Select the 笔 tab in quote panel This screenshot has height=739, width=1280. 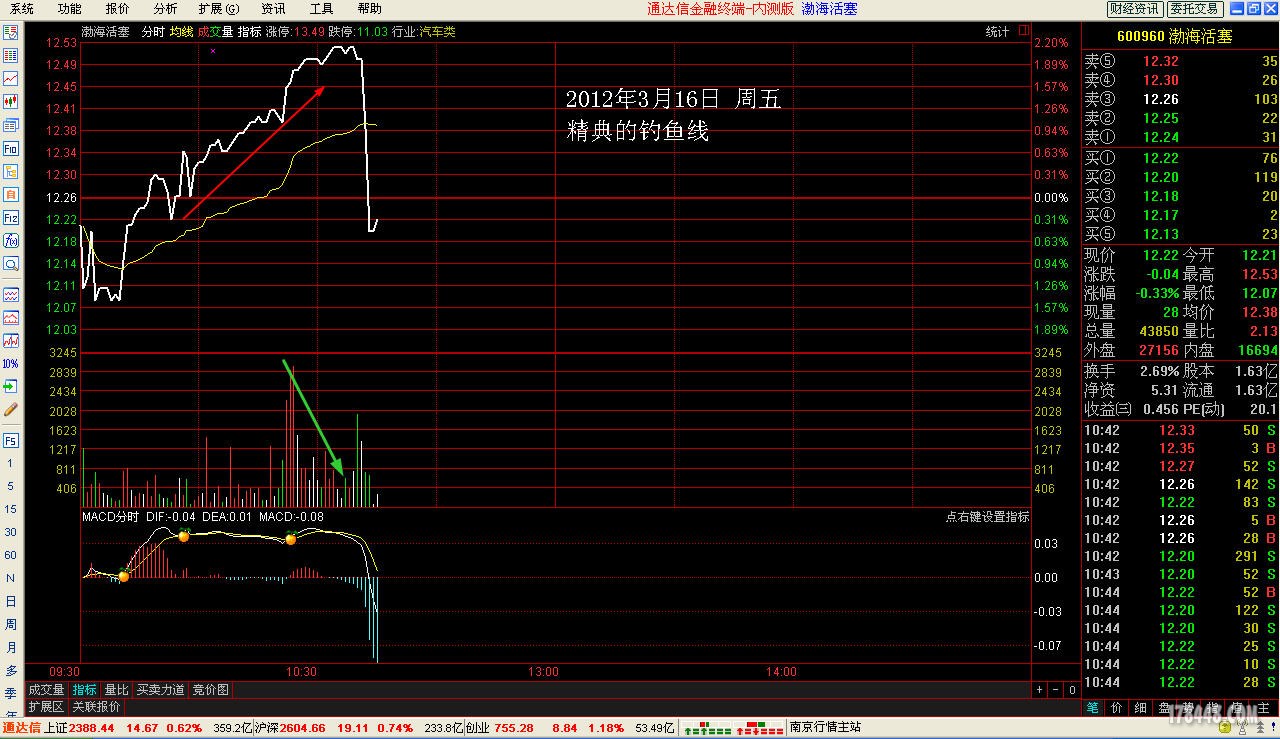coord(1093,708)
